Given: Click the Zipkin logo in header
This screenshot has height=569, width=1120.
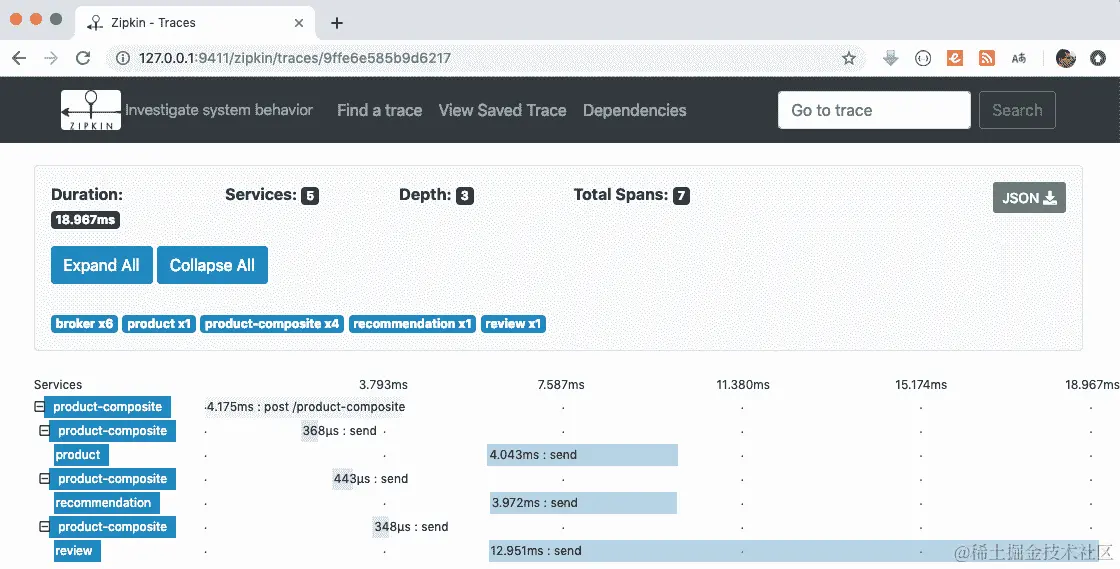Looking at the screenshot, I should pos(91,110).
